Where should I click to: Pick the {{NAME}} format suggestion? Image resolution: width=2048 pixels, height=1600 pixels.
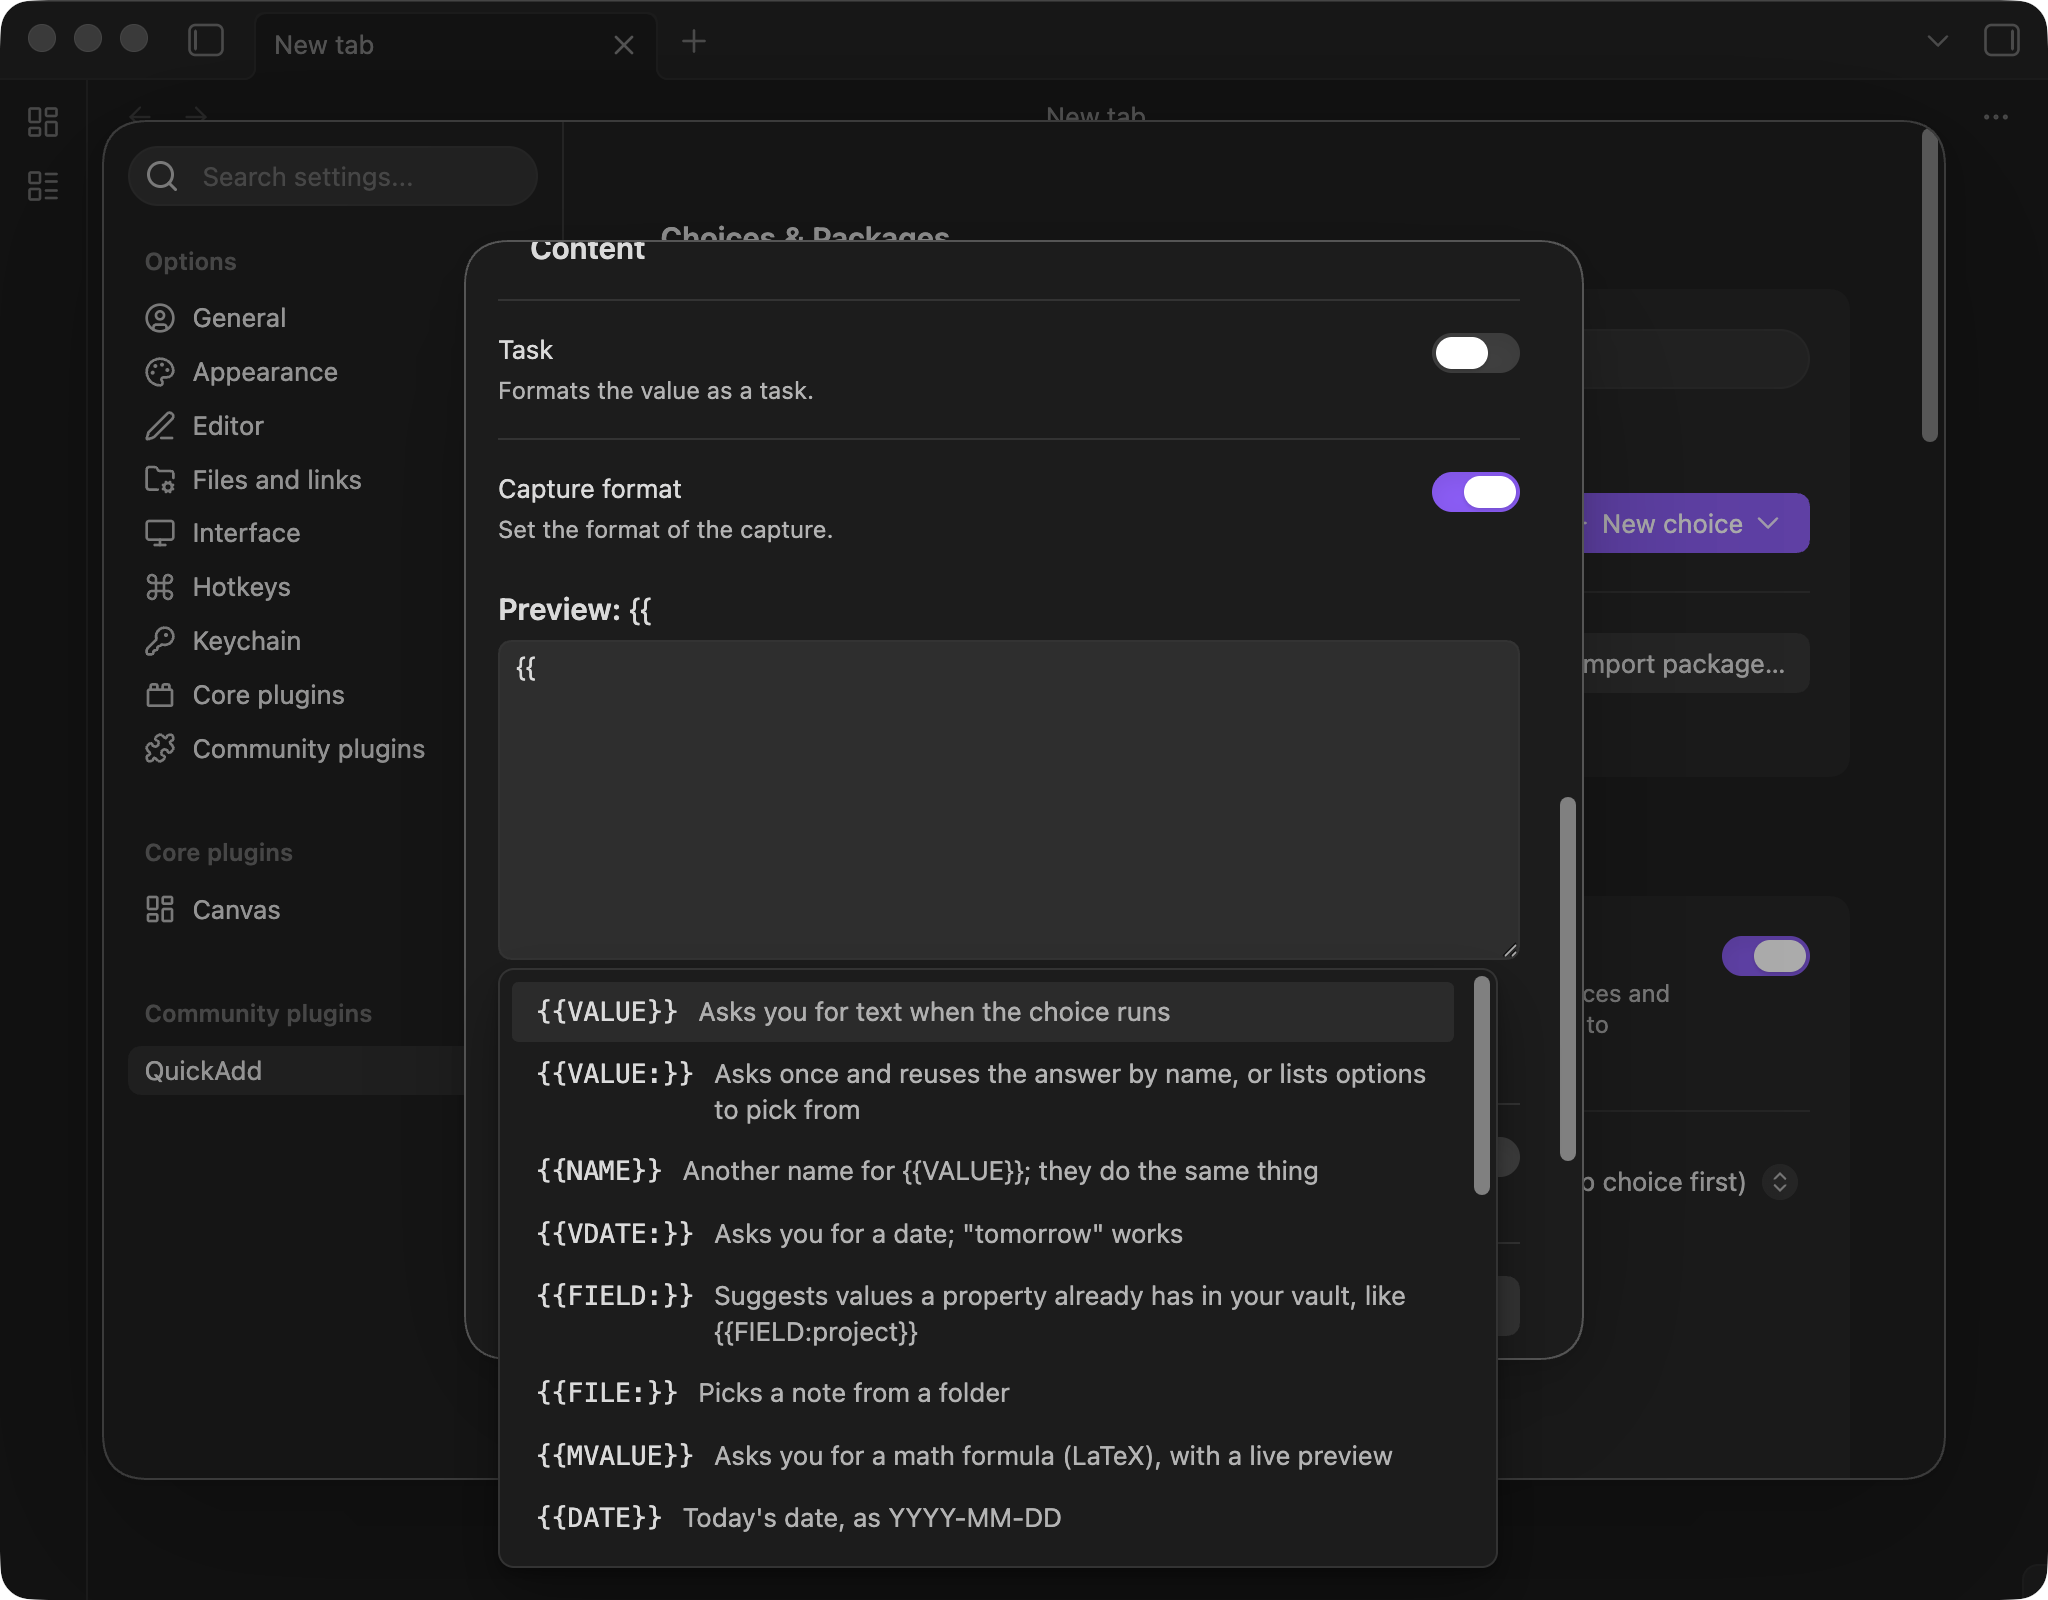[982, 1171]
